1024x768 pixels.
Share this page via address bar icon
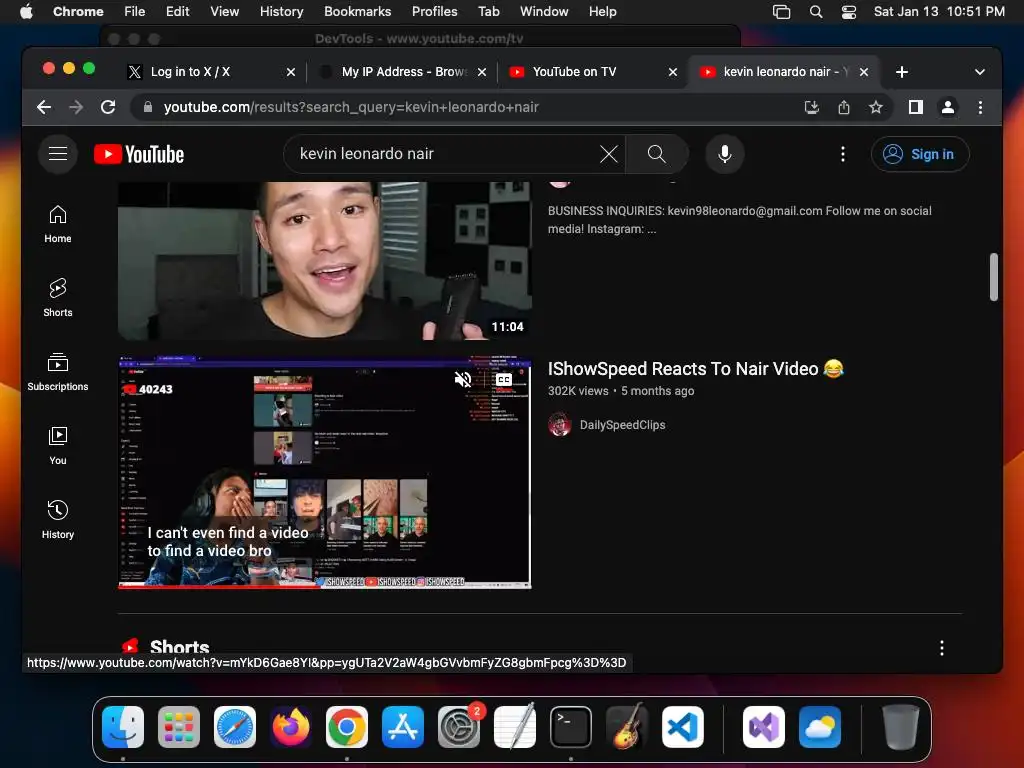point(843,107)
